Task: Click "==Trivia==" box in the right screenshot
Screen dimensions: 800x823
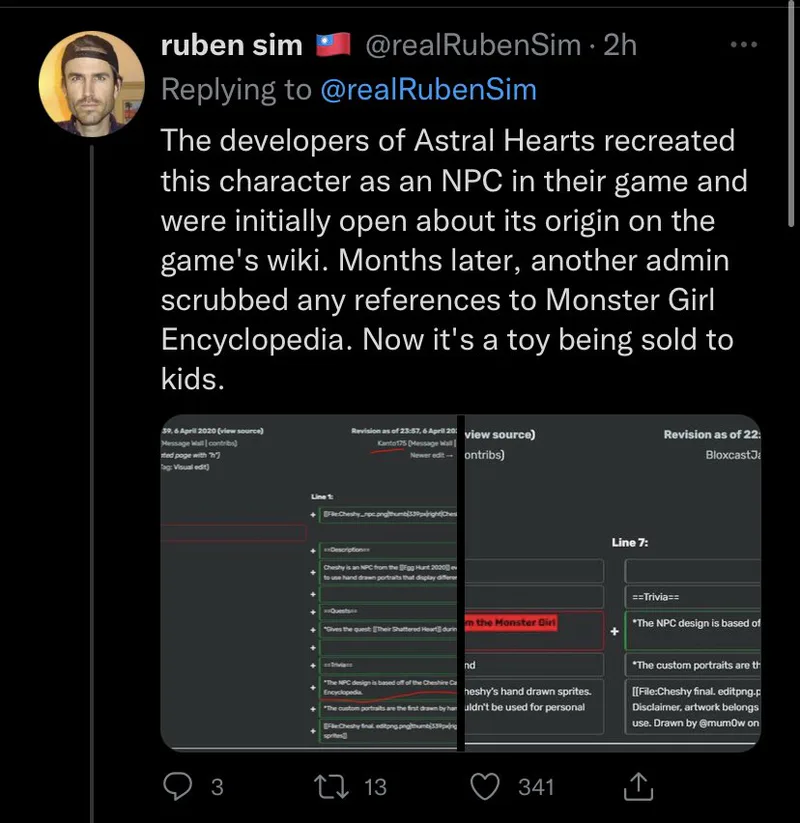Action: [690, 597]
